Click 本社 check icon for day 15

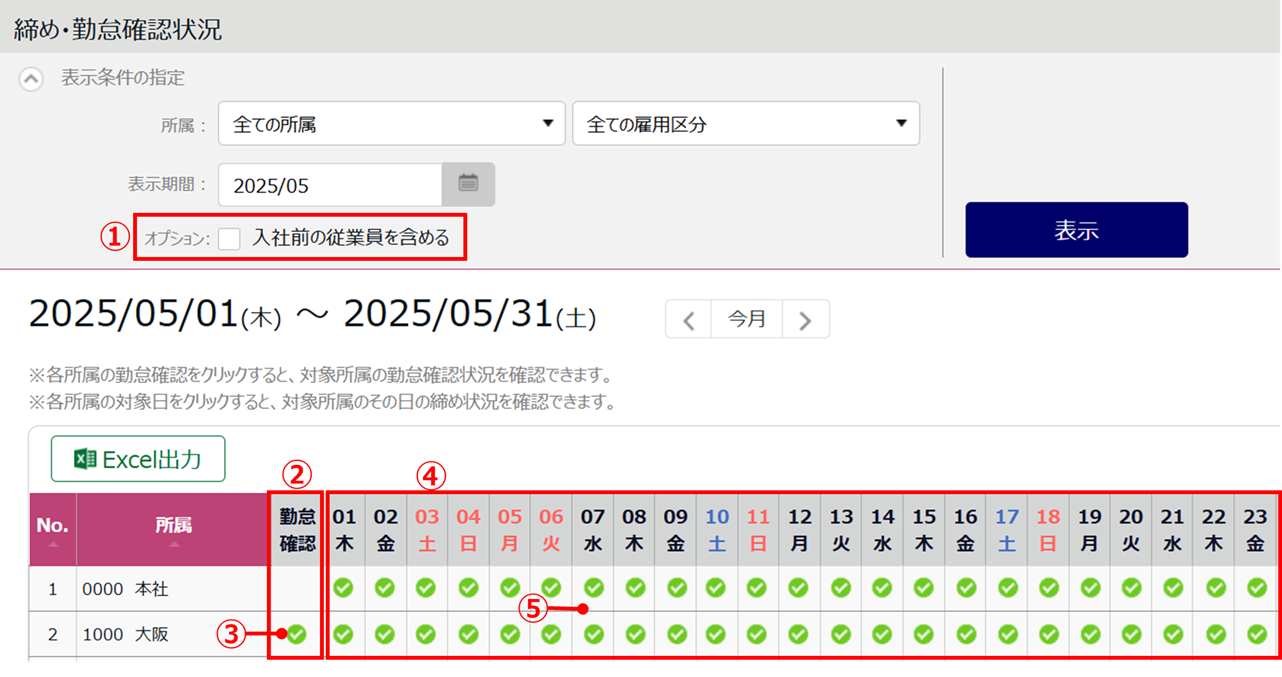click(x=924, y=588)
